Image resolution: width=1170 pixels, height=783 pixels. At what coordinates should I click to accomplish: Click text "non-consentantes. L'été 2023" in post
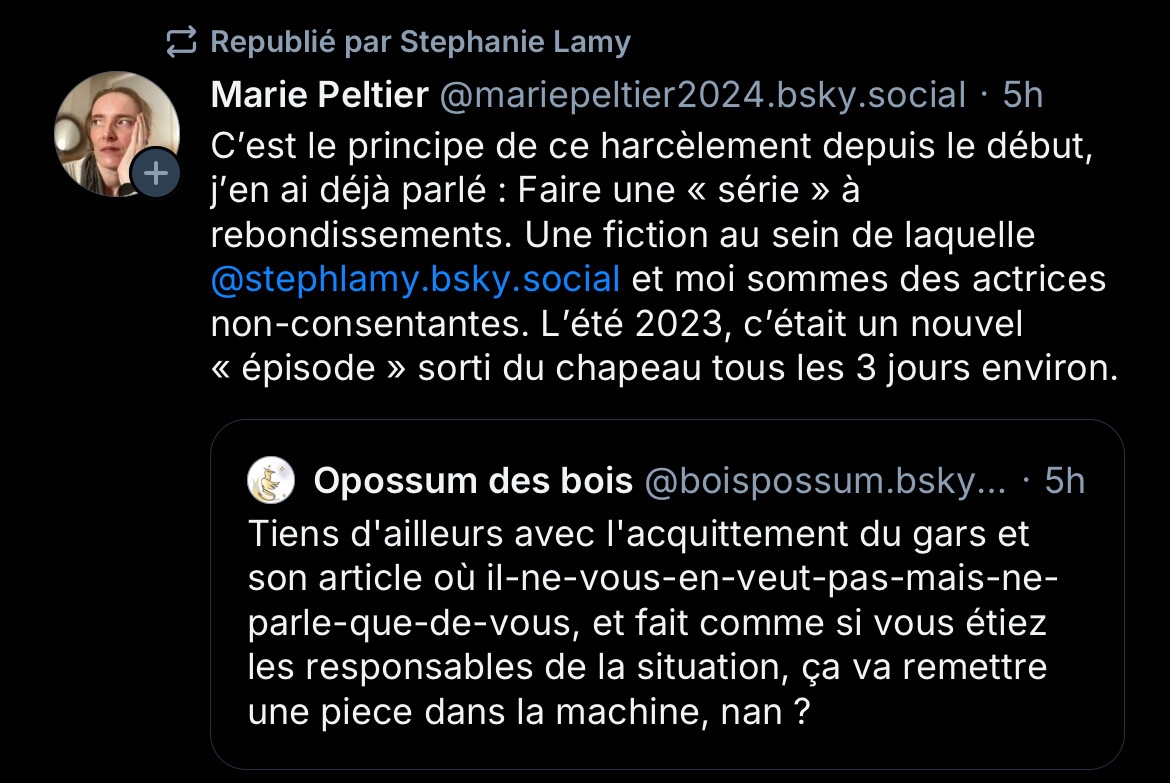pos(617,323)
